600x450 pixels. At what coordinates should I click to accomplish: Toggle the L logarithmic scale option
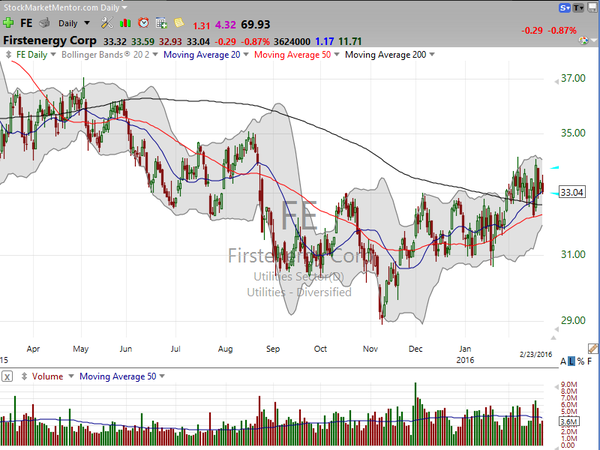571,361
